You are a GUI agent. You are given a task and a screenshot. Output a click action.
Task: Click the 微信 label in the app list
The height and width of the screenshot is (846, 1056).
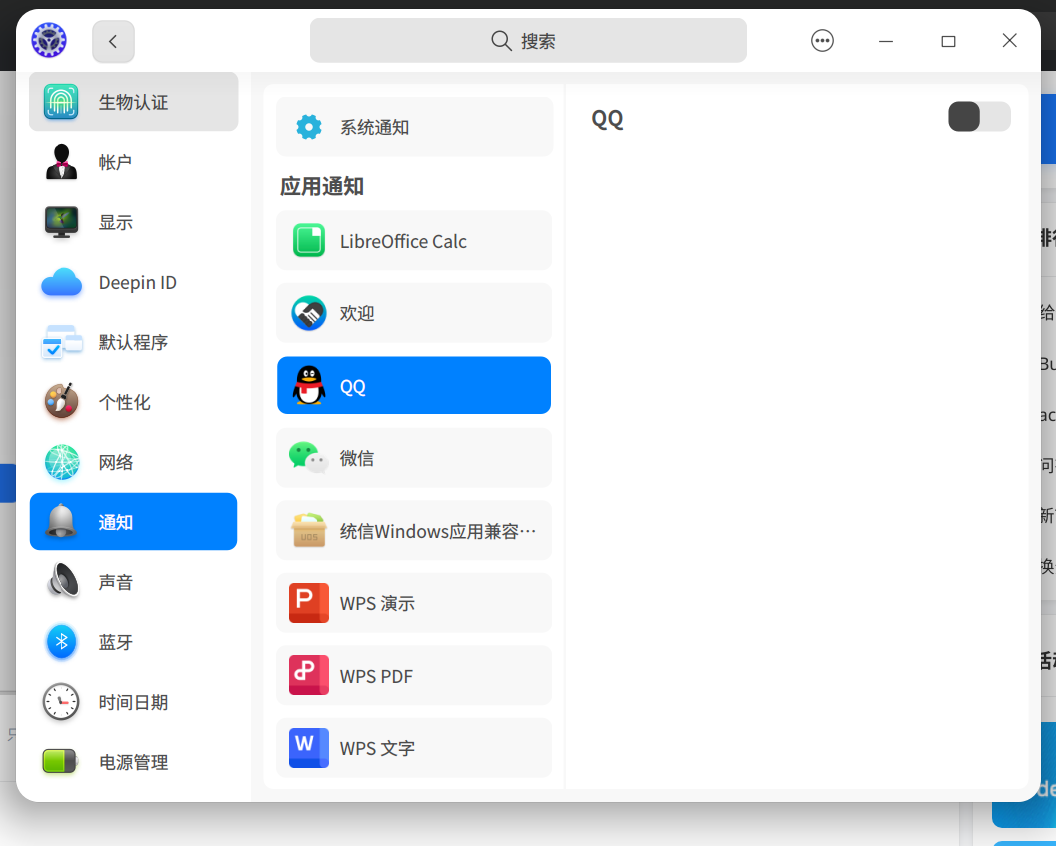[x=356, y=459]
